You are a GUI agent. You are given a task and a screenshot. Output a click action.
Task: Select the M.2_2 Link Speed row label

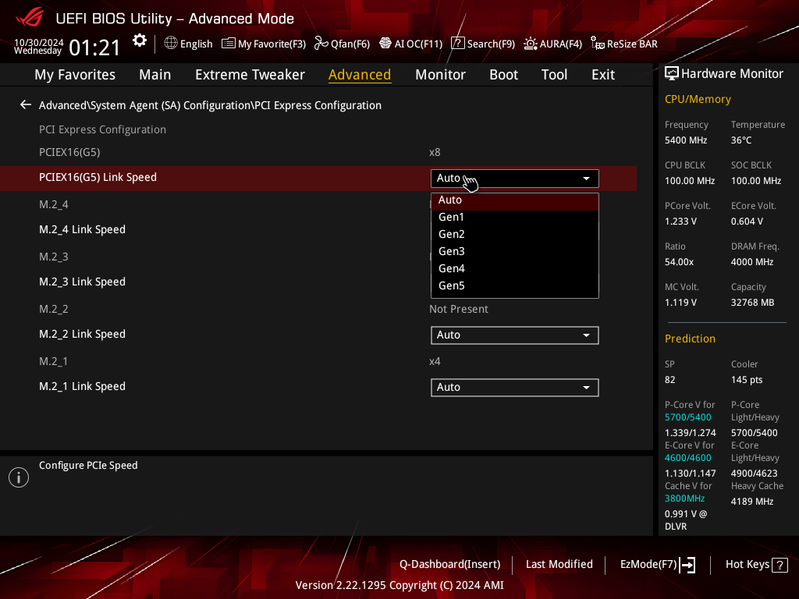click(x=82, y=334)
